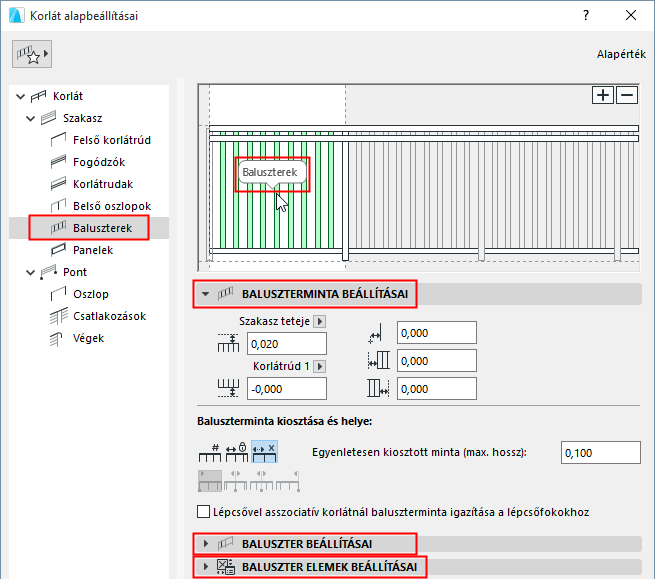Select the third pattern alignment option
Image resolution: width=655 pixels, height=579 pixels.
[x=261, y=481]
